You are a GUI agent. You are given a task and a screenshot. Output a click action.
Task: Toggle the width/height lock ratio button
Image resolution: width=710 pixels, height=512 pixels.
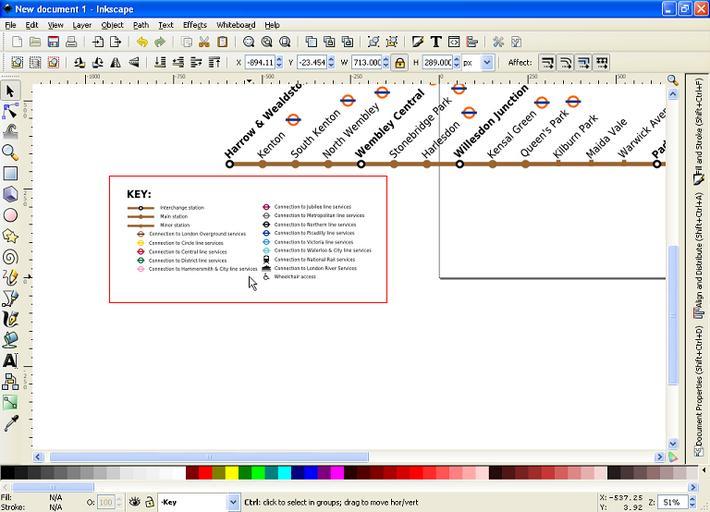(x=399, y=62)
